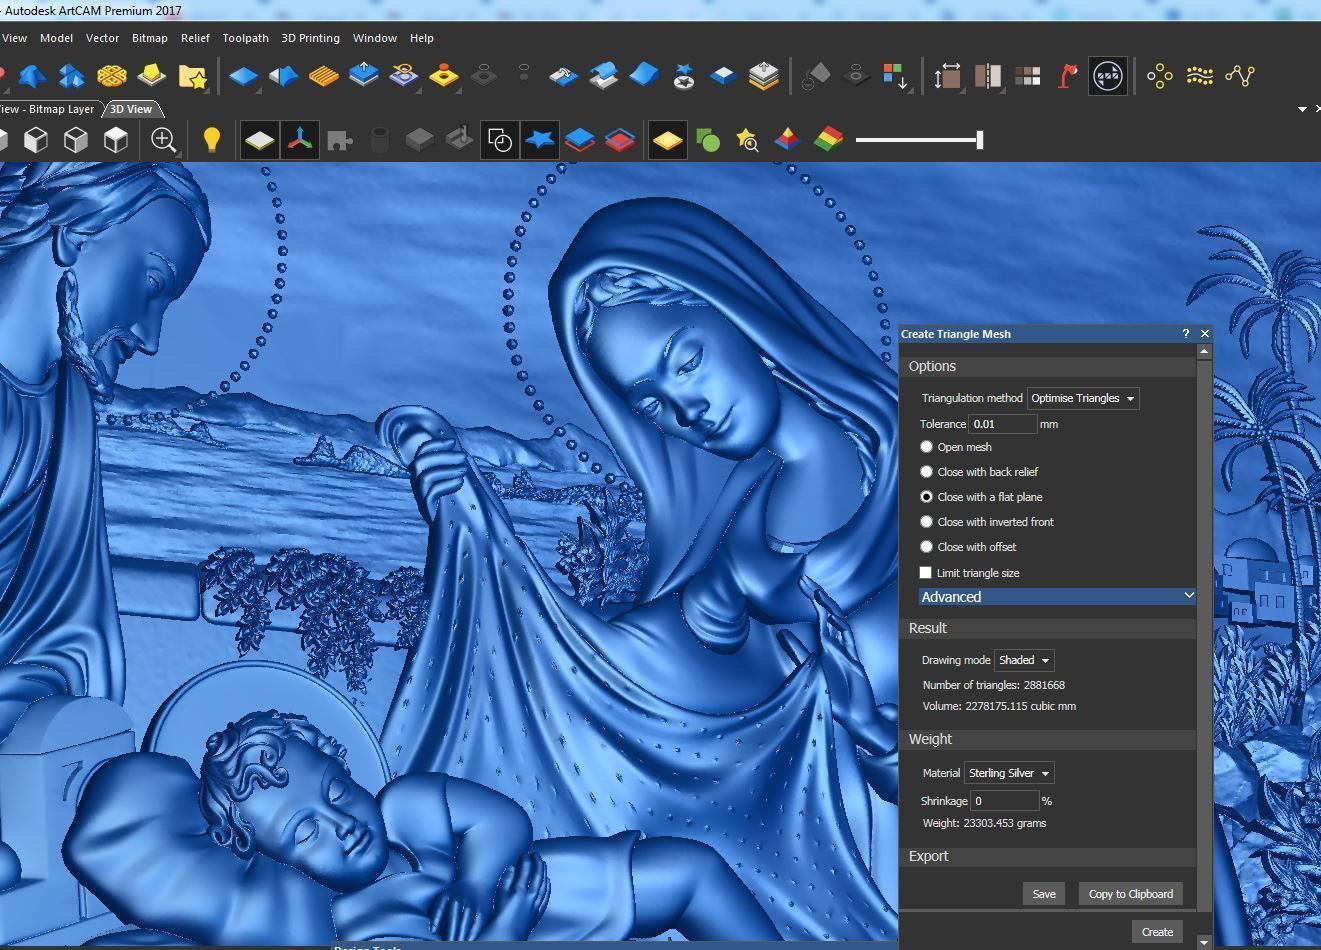This screenshot has height=950, width=1321.
Task: Open the 3D Printing menu
Action: (310, 38)
